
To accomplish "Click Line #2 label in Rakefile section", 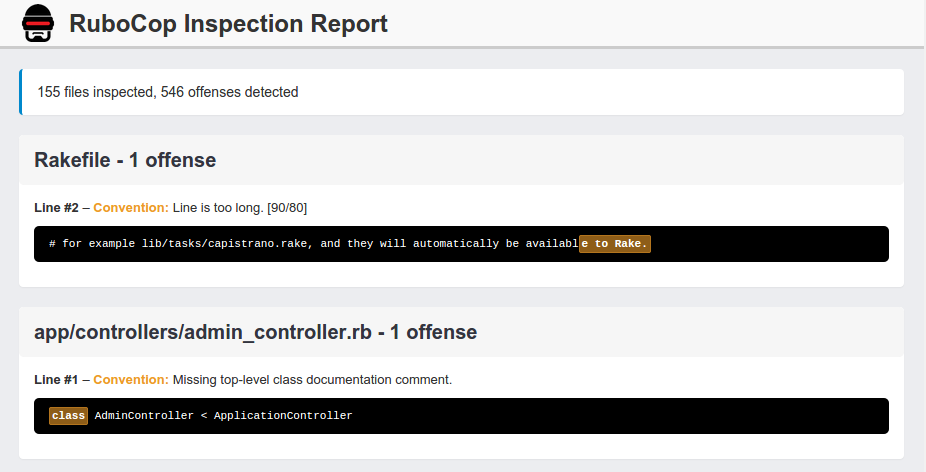I will (56, 208).
